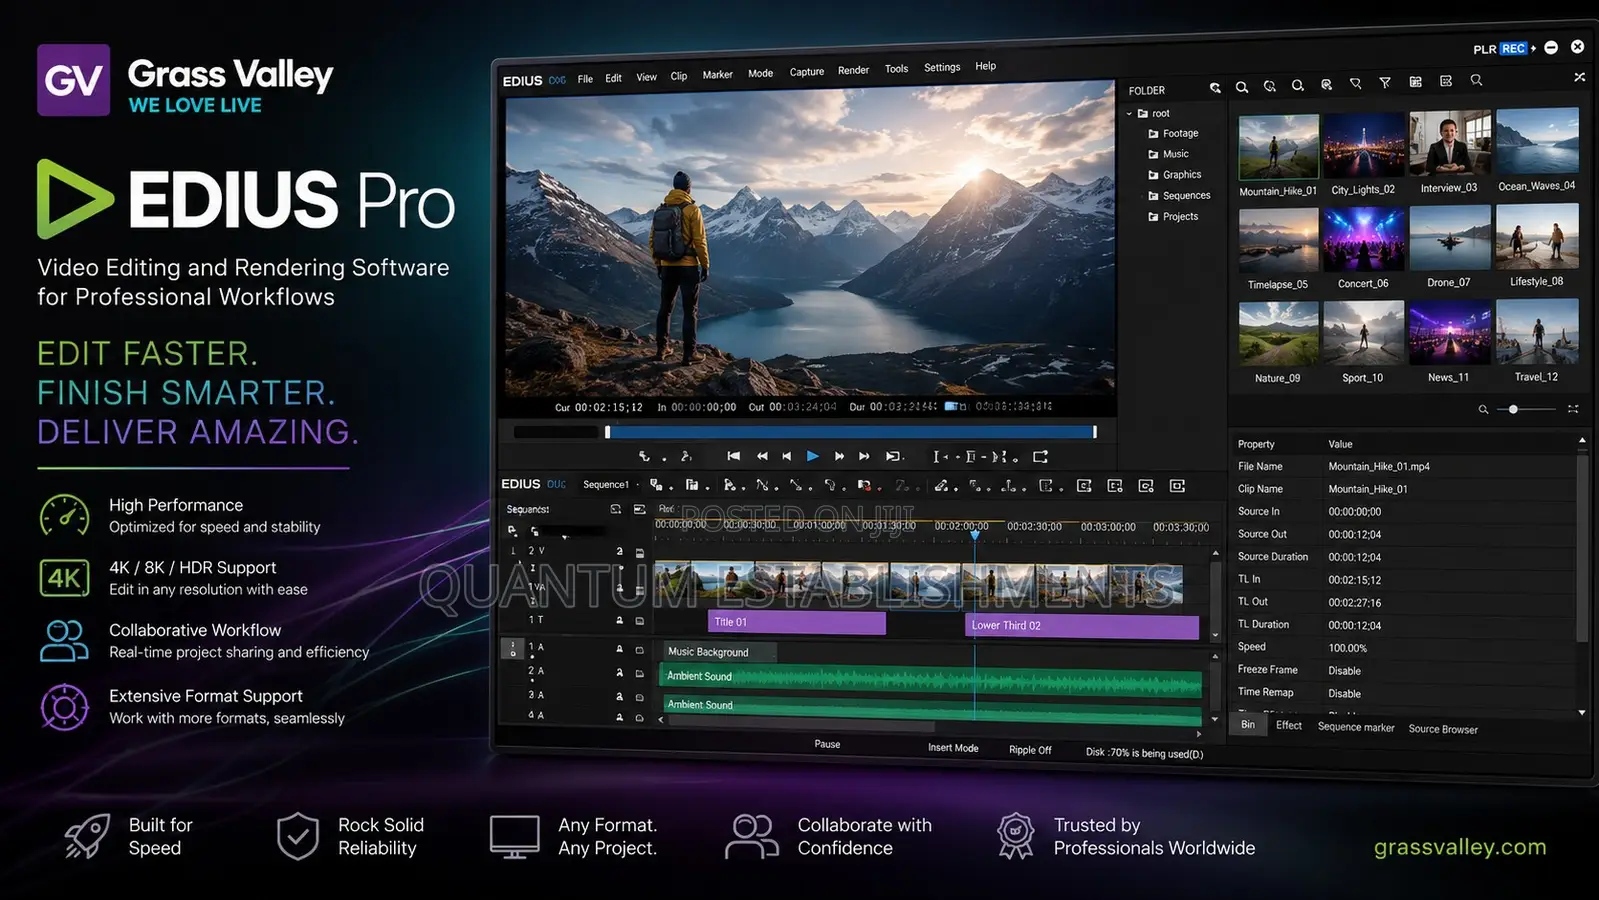Click the search icon beside FOLDER header
Viewport: 1599px width, 900px height.
1214,88
